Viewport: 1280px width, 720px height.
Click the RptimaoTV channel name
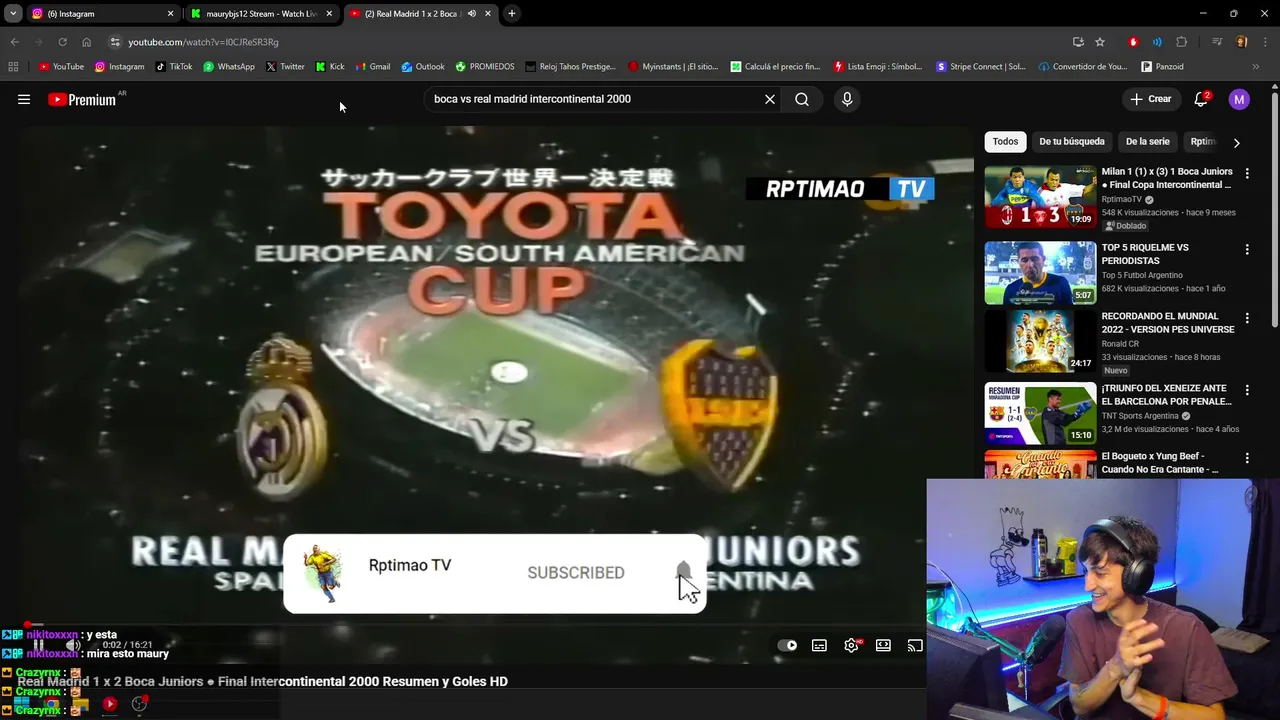[x=1122, y=200]
